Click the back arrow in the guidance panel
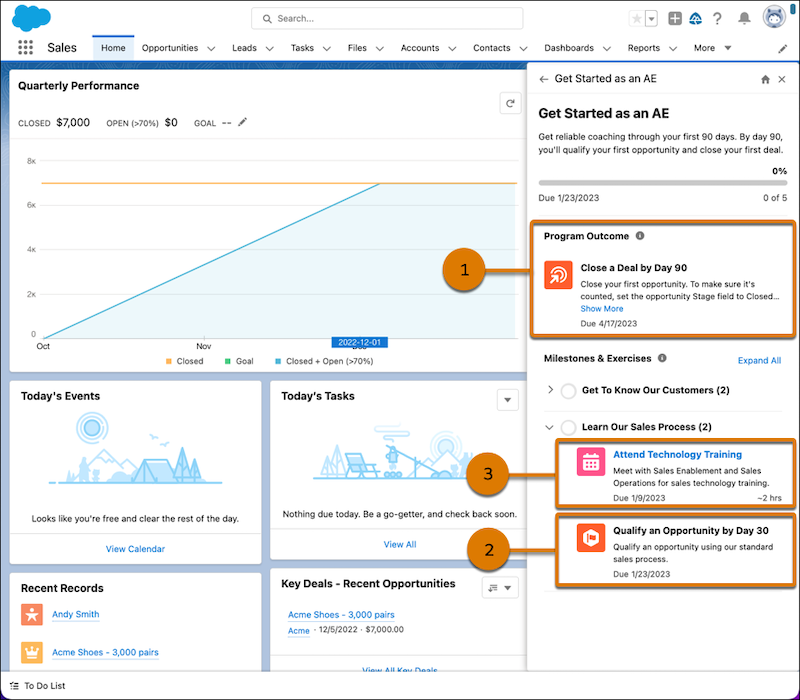This screenshot has width=800, height=700. pos(543,78)
